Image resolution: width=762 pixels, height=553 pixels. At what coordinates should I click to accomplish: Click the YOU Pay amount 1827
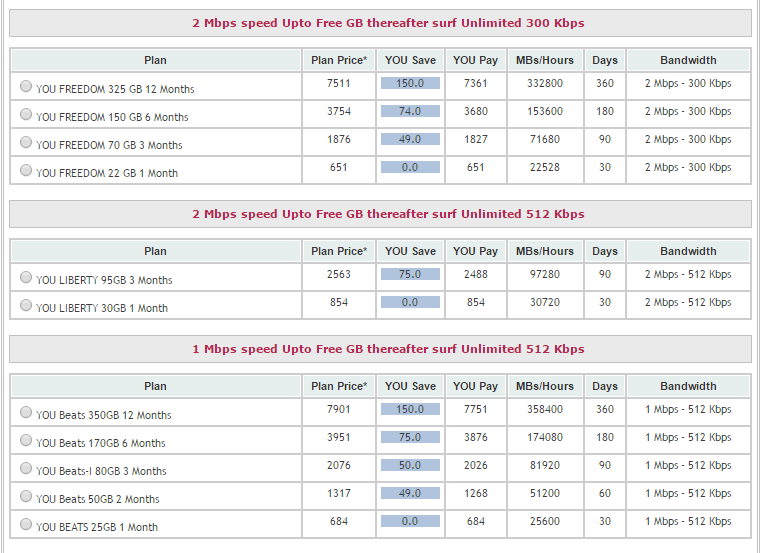475,139
